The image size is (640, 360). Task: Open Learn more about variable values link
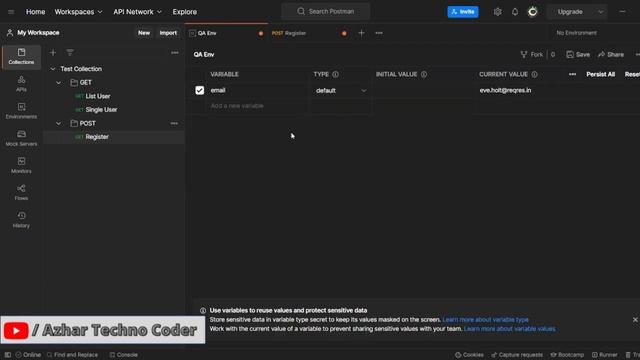(509, 329)
